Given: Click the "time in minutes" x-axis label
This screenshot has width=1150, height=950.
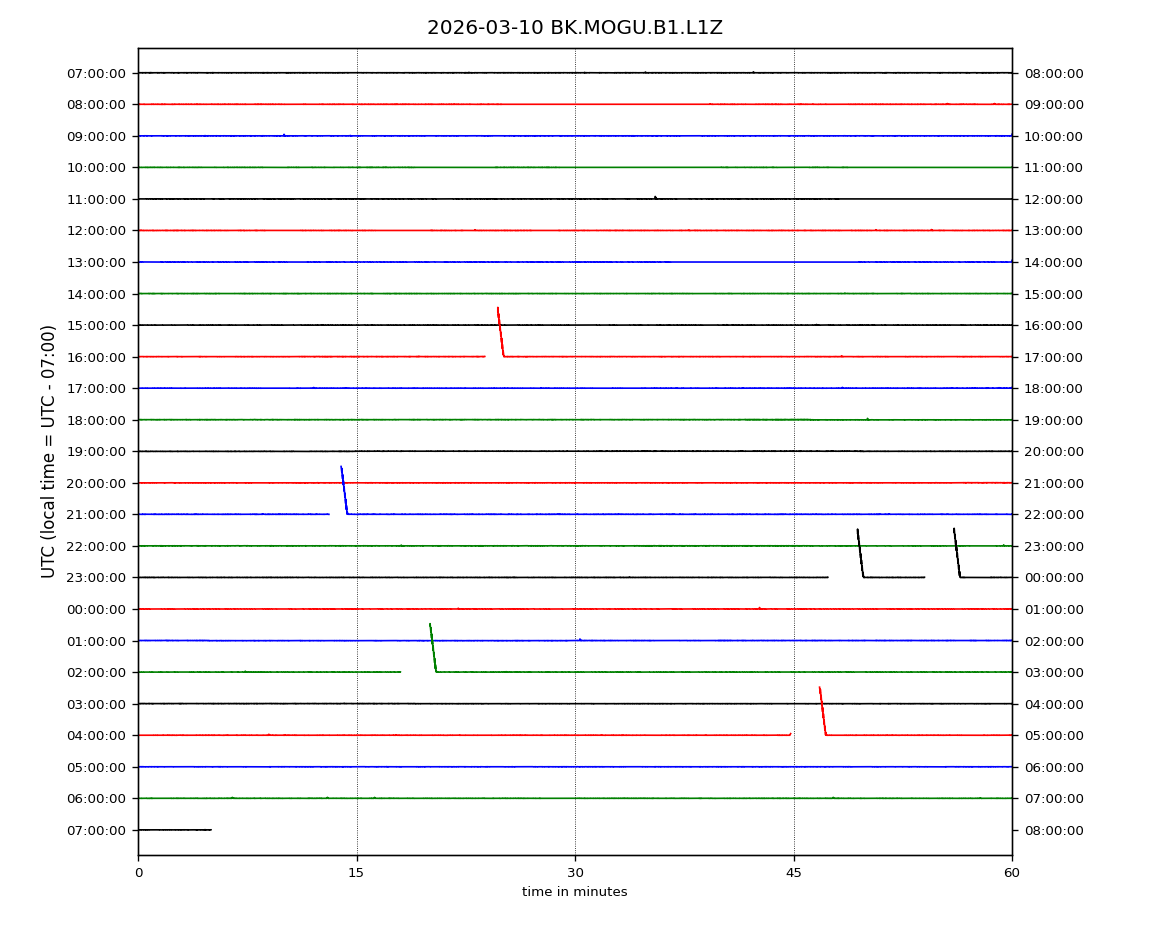Looking at the screenshot, I should pyautogui.click(x=574, y=892).
